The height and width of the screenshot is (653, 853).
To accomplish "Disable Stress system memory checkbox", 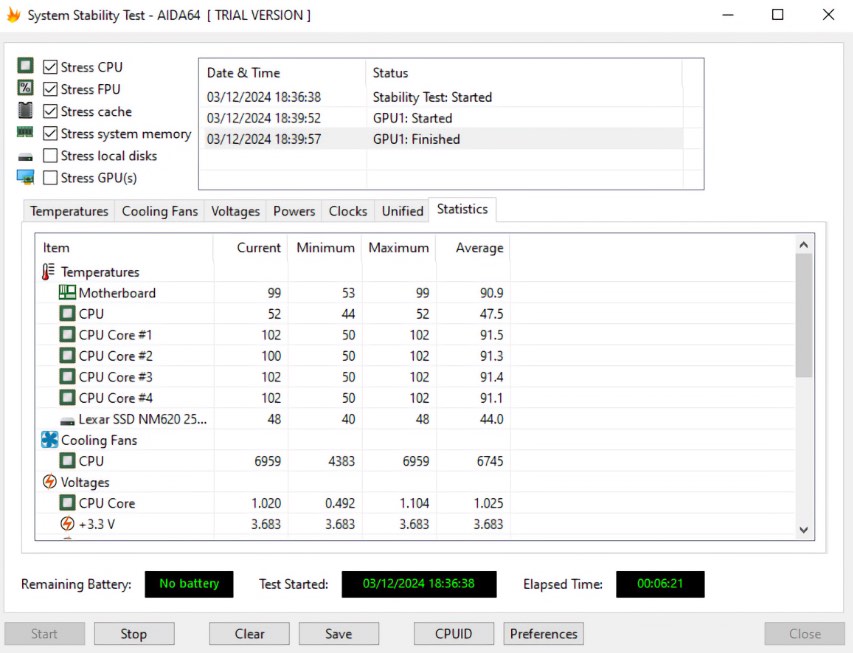I will tap(50, 133).
